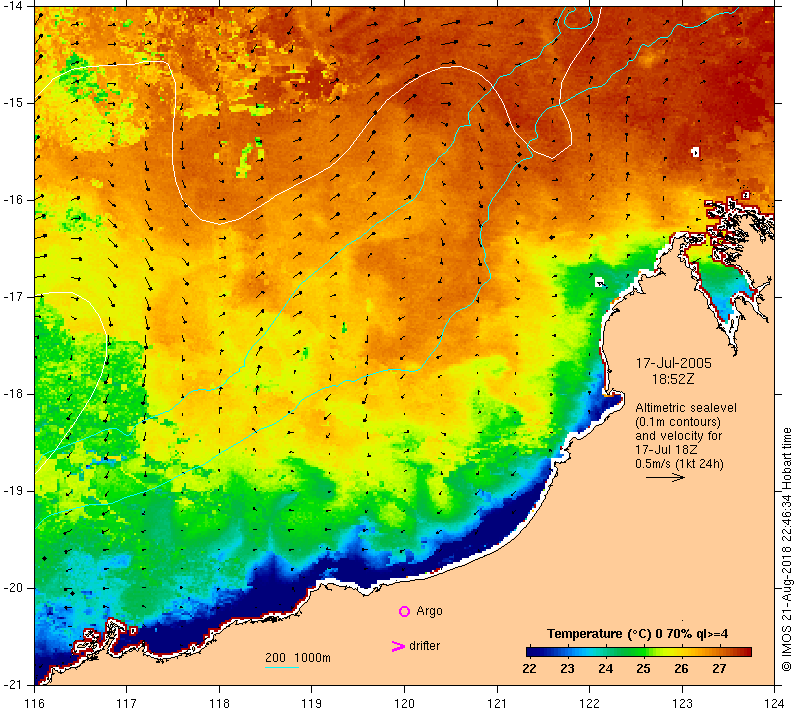The height and width of the screenshot is (710, 800).
Task: Click the latitude axis label -20
Action: [x=12, y=588]
